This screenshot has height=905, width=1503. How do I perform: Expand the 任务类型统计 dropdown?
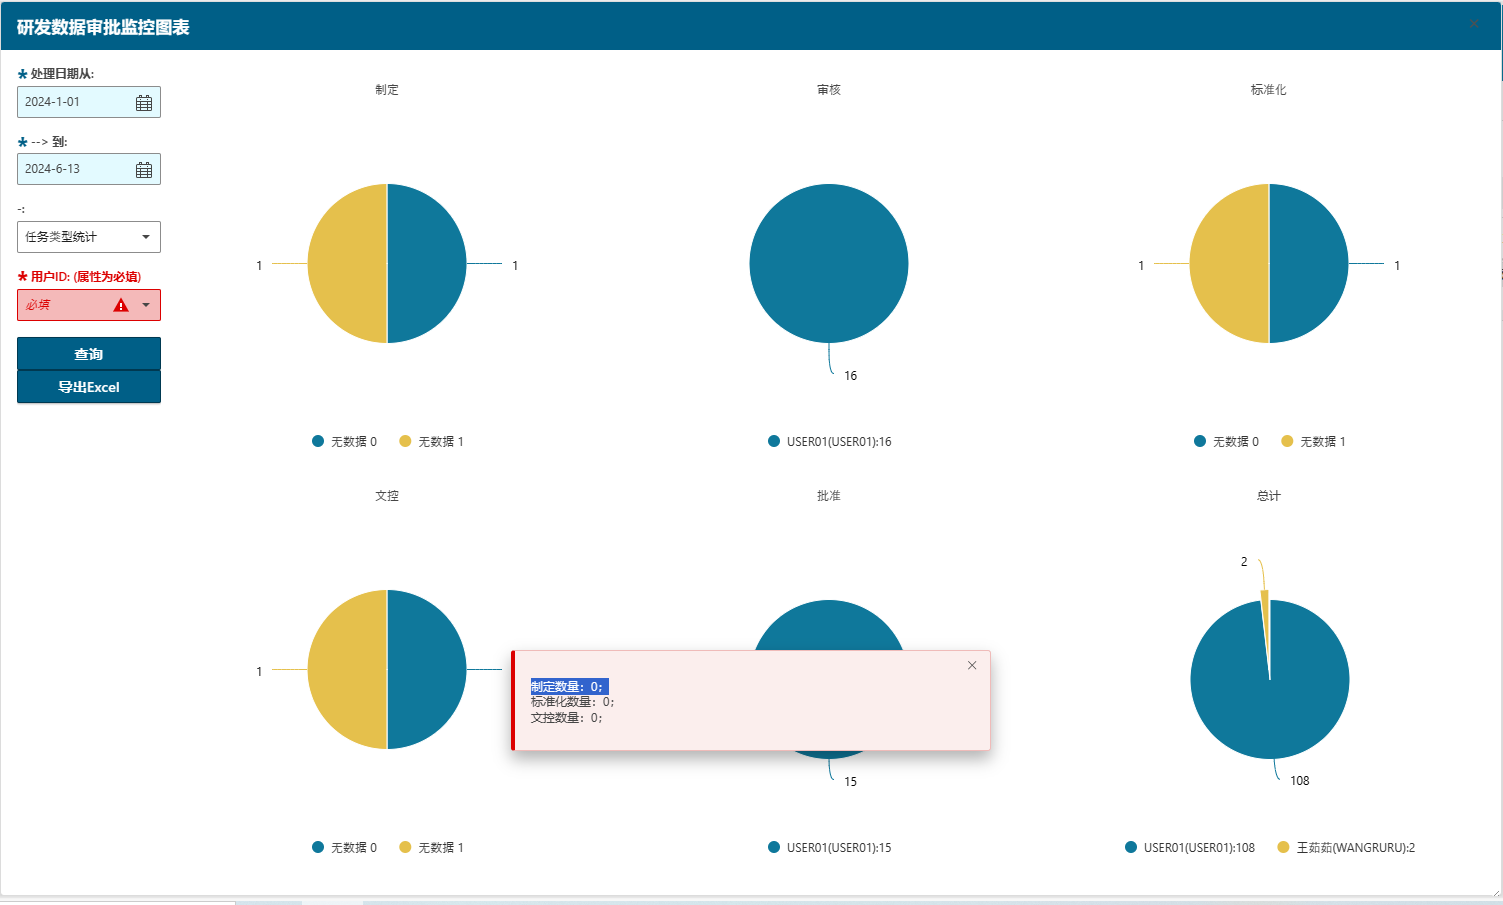point(146,237)
